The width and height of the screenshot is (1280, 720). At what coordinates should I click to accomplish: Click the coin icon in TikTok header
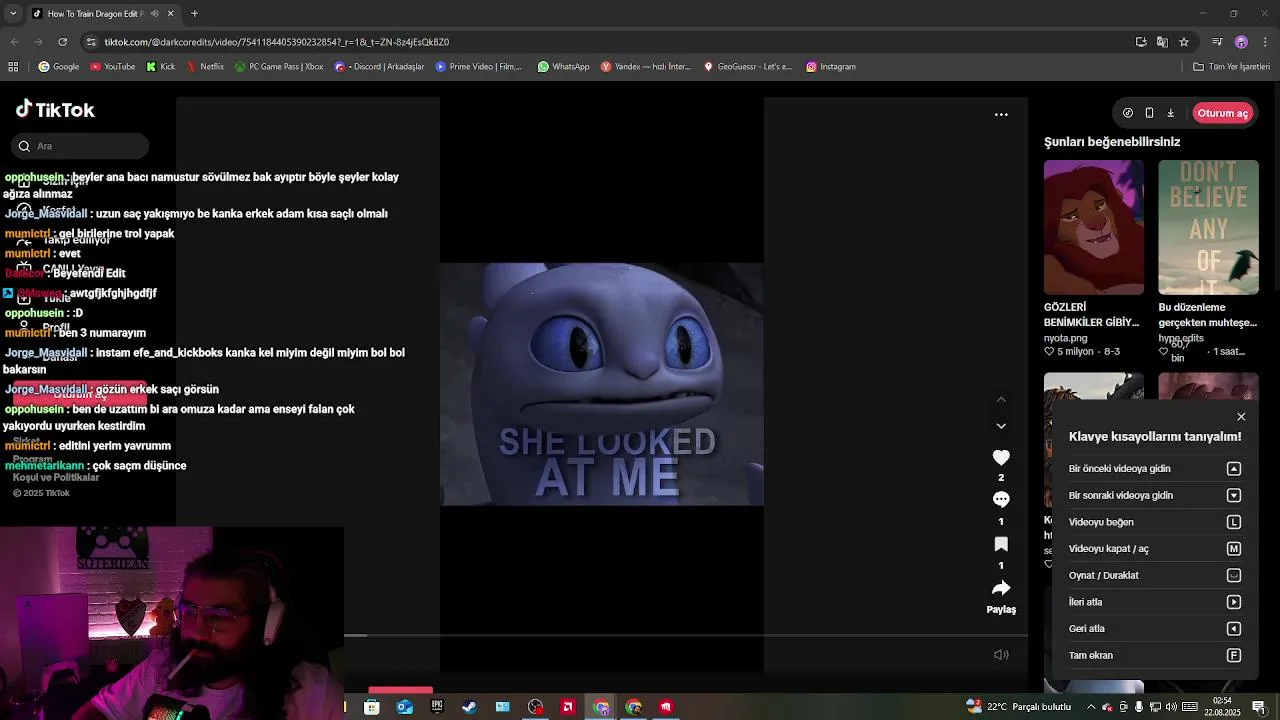(x=1128, y=113)
